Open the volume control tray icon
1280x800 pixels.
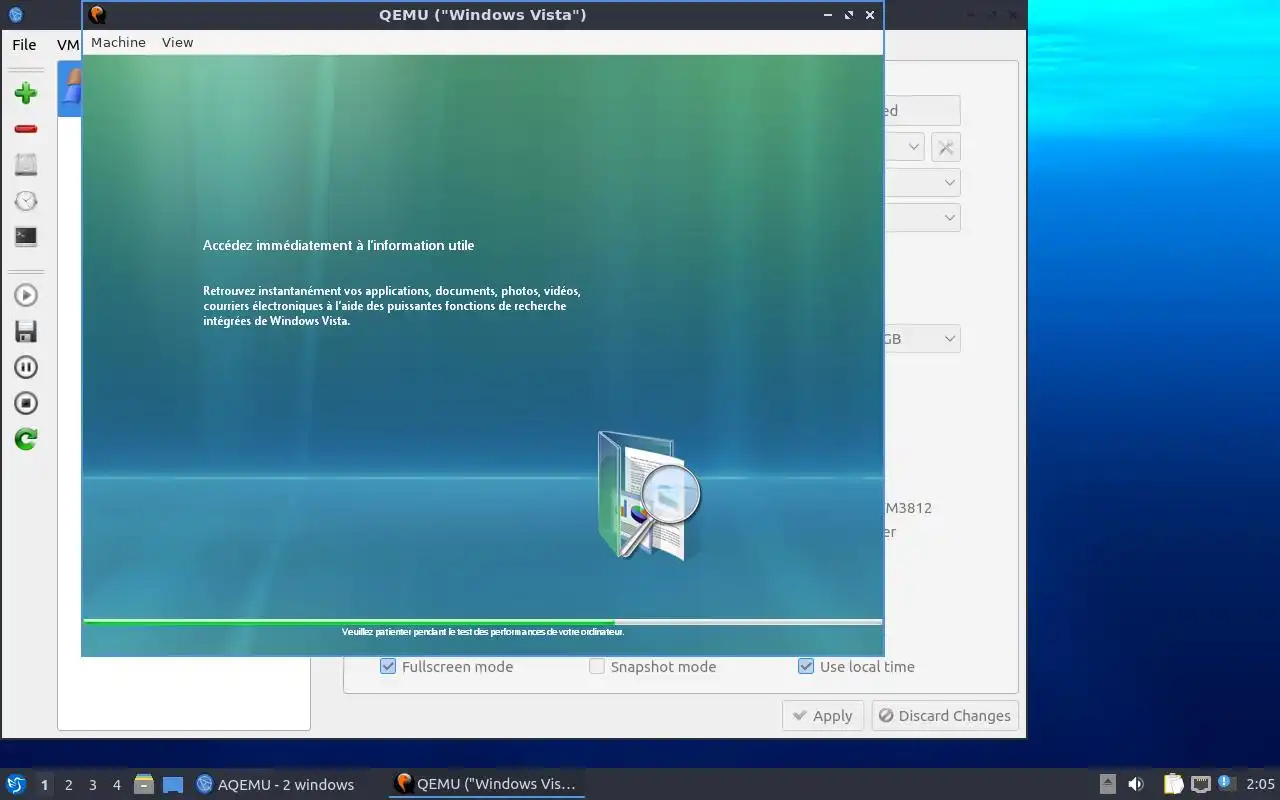pyautogui.click(x=1136, y=784)
